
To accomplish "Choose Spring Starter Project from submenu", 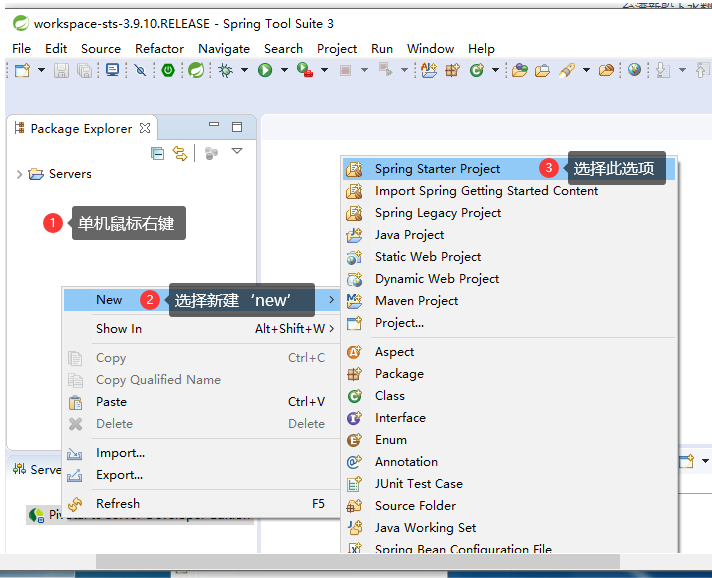I will 509,169.
